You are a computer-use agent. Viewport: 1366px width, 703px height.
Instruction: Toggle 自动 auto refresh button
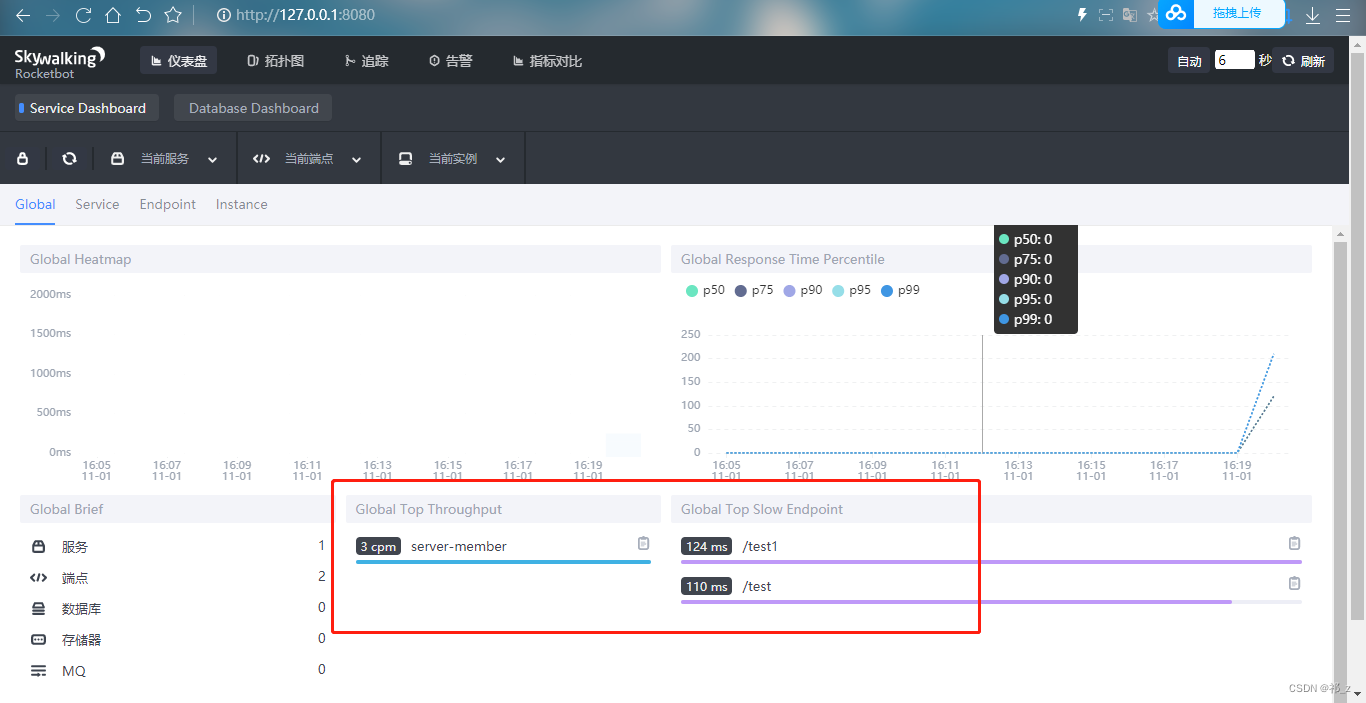click(x=1189, y=61)
